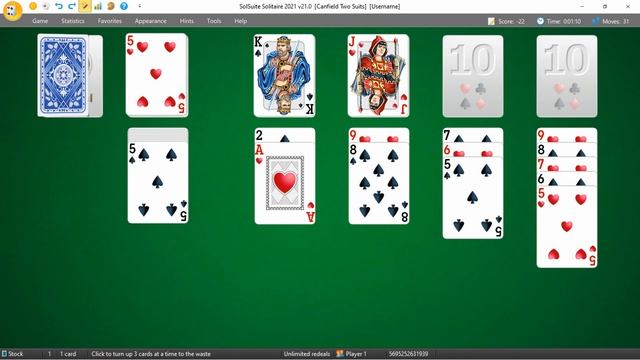Select the 5 of spades reserve card
This screenshot has width=640, height=360.
(158, 182)
